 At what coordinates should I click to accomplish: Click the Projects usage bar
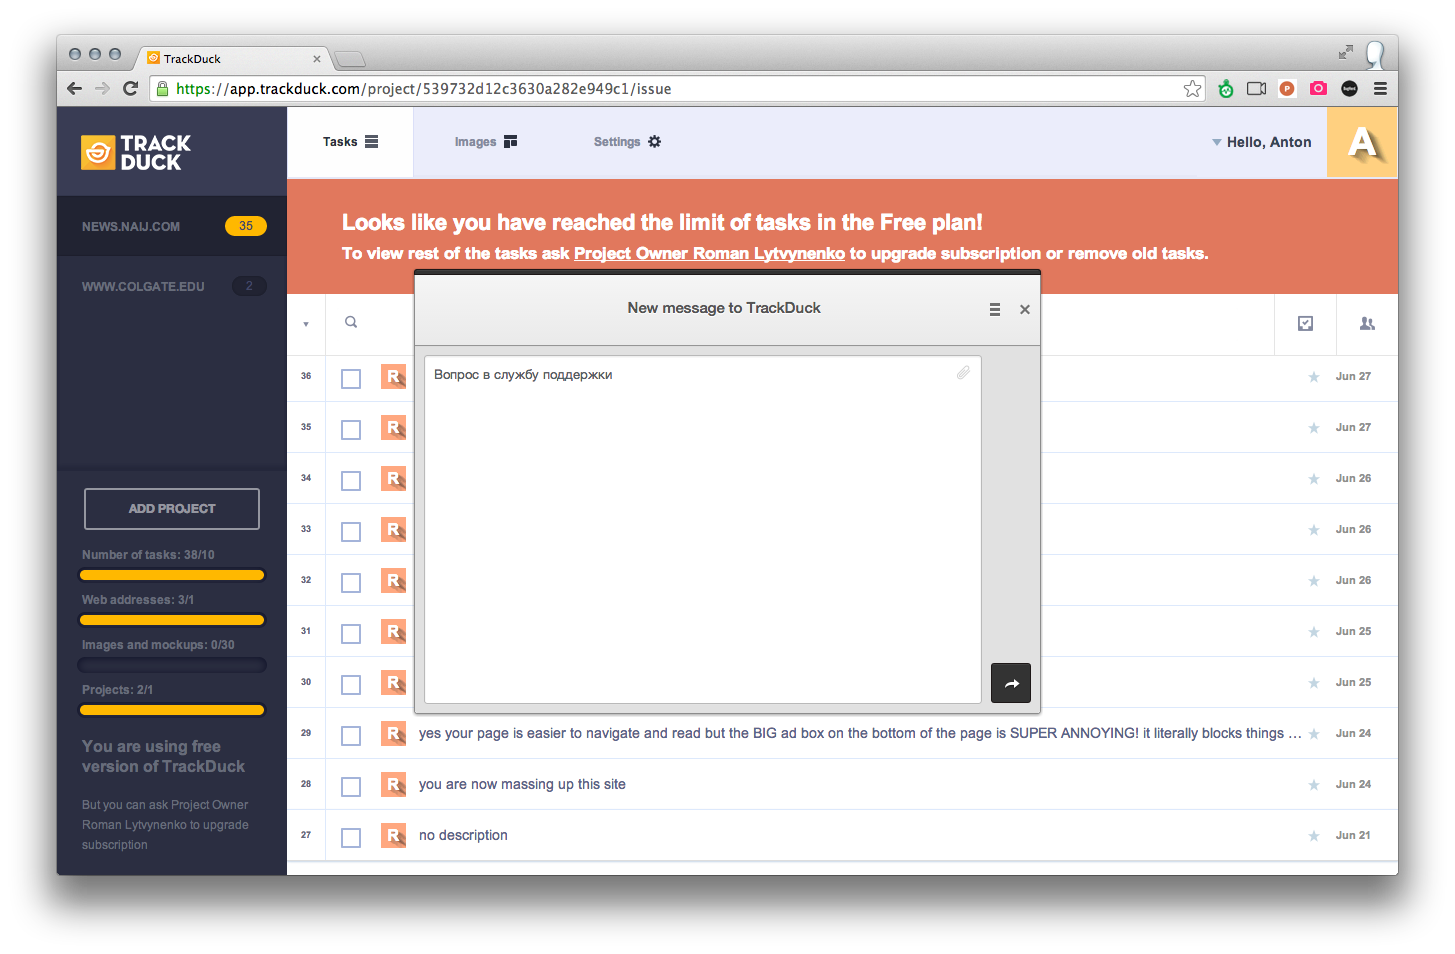click(172, 710)
